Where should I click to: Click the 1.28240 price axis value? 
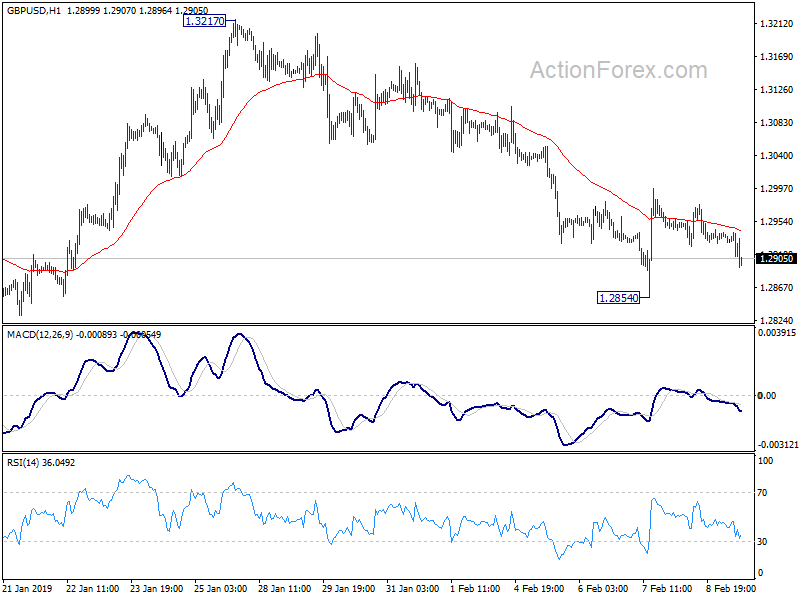click(x=777, y=320)
